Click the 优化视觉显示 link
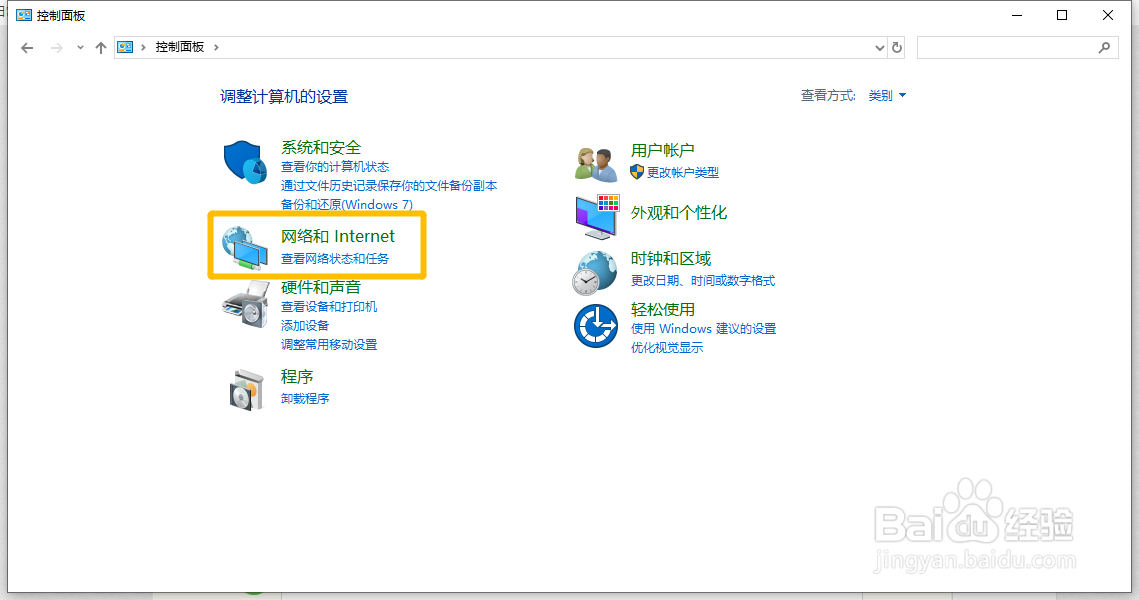Image resolution: width=1139 pixels, height=600 pixels. tap(667, 347)
